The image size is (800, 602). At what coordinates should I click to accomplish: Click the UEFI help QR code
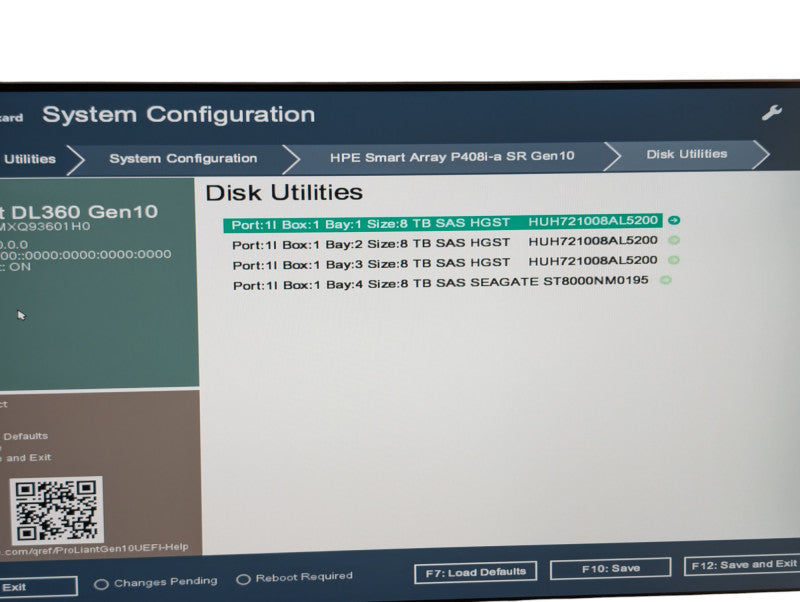[x=56, y=510]
